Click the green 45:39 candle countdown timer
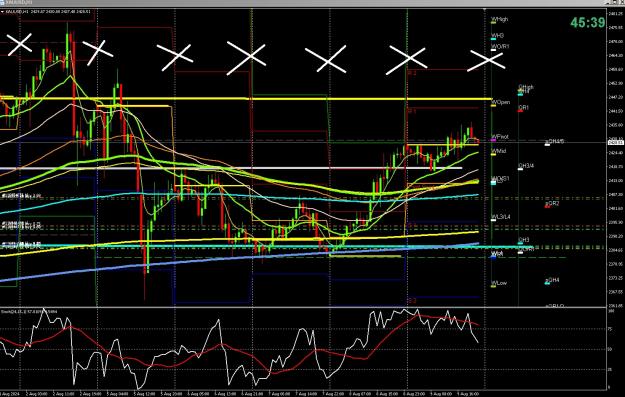This screenshot has width=625, height=397. coord(588,22)
